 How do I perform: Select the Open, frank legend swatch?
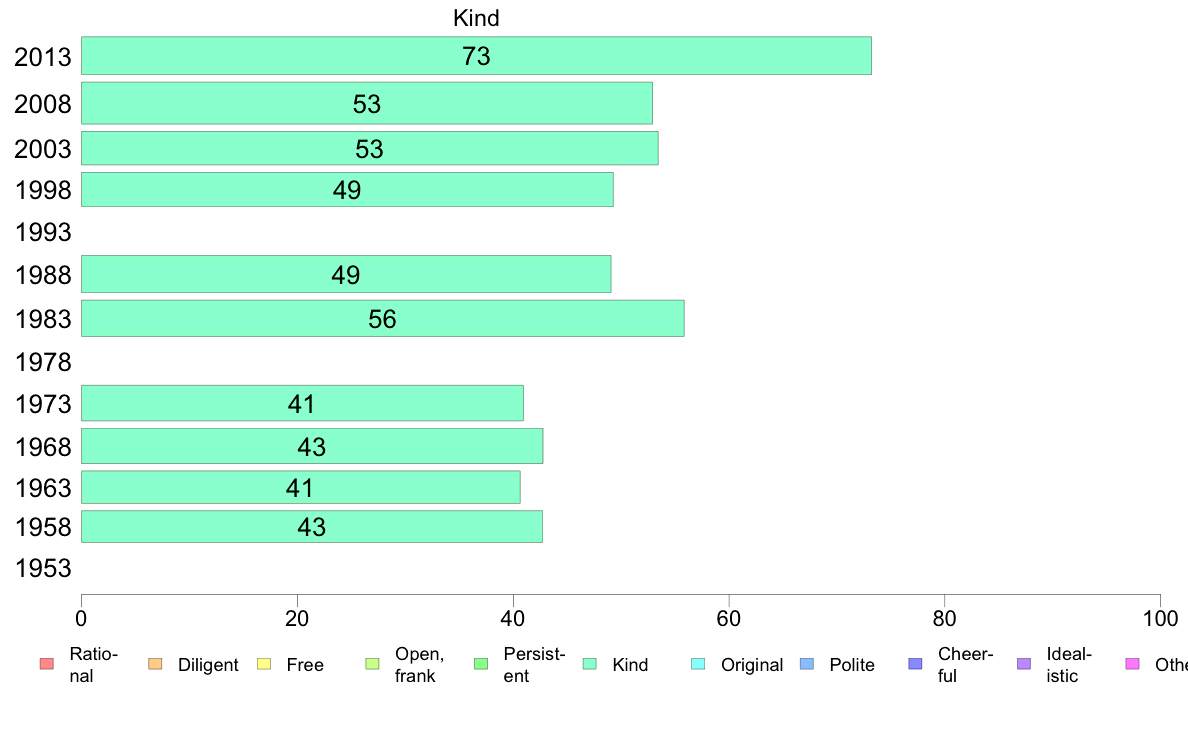tap(372, 664)
